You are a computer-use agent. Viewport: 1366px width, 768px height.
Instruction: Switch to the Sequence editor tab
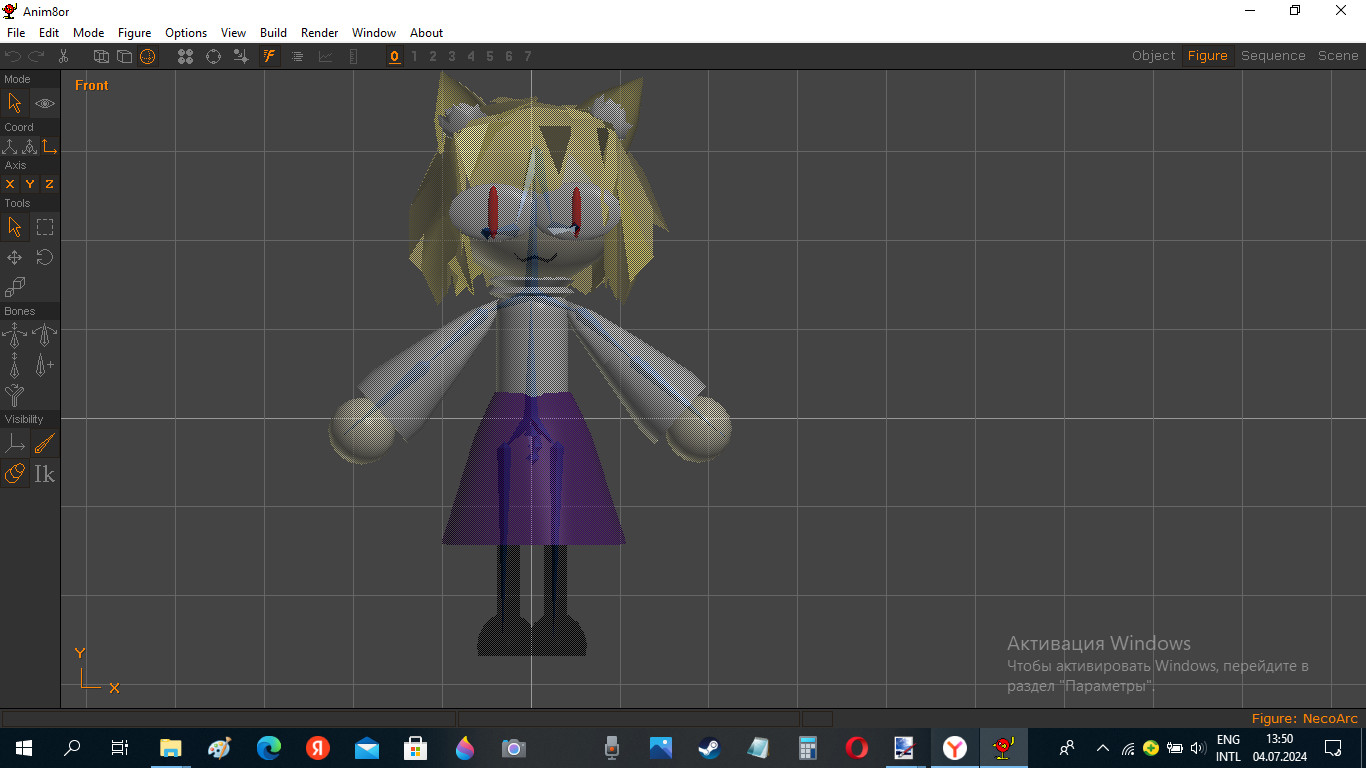[x=1273, y=55]
